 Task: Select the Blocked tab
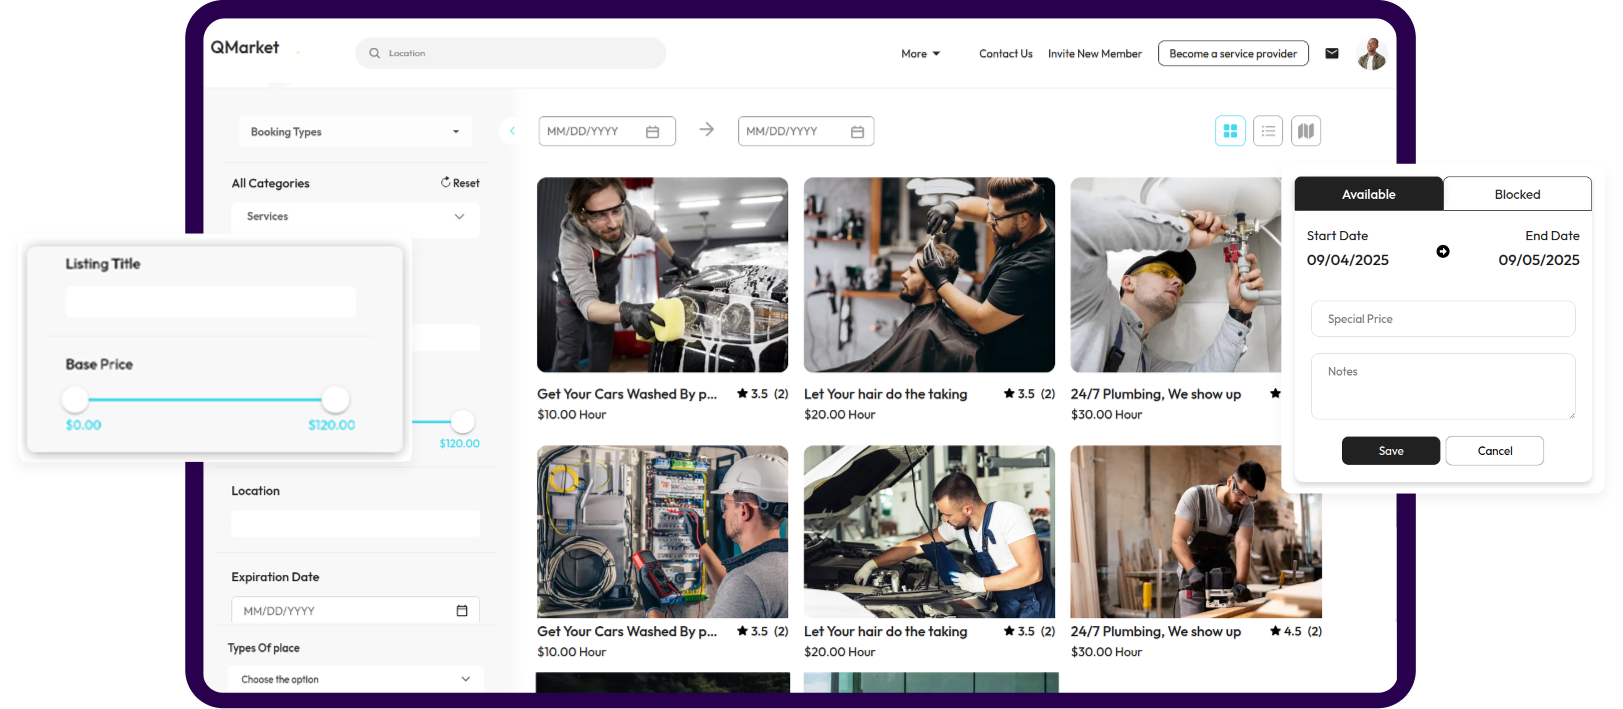[x=1517, y=194]
